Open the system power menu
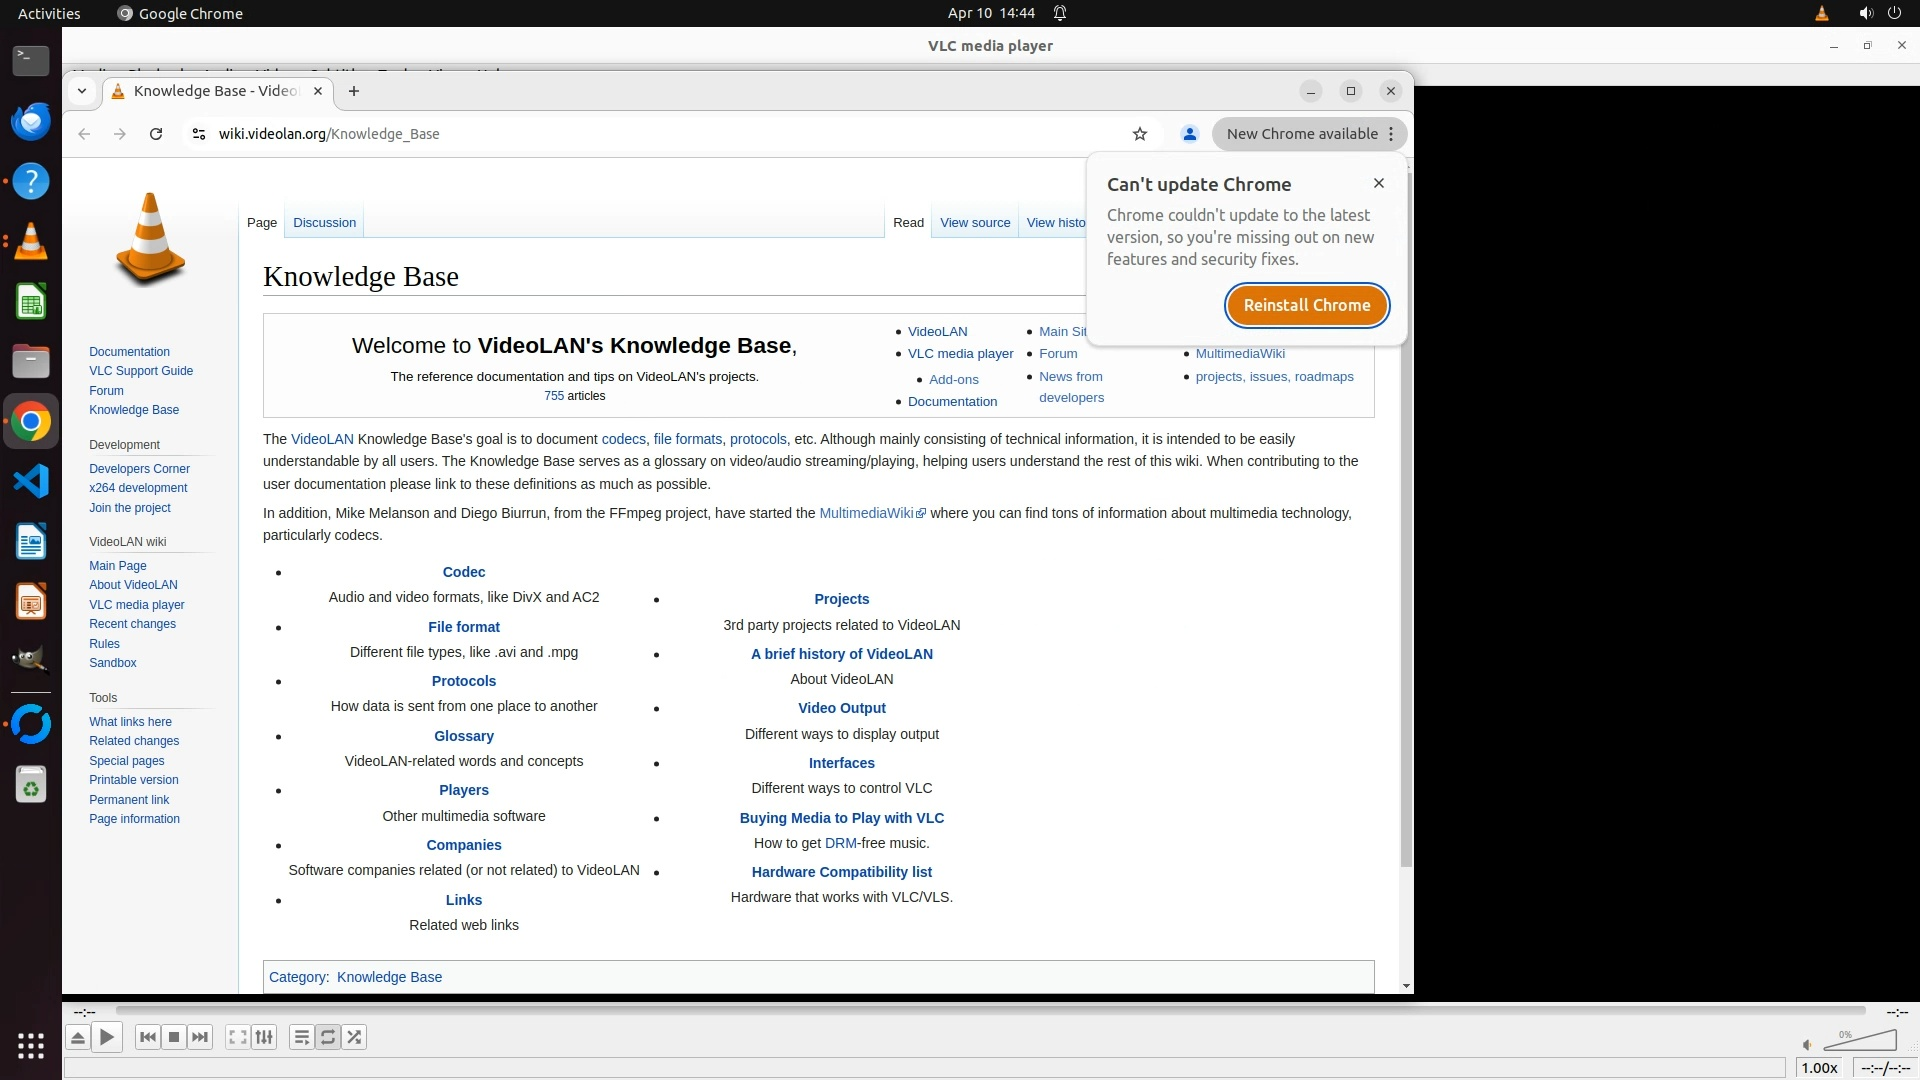Image resolution: width=1920 pixels, height=1080 pixels. point(1894,13)
